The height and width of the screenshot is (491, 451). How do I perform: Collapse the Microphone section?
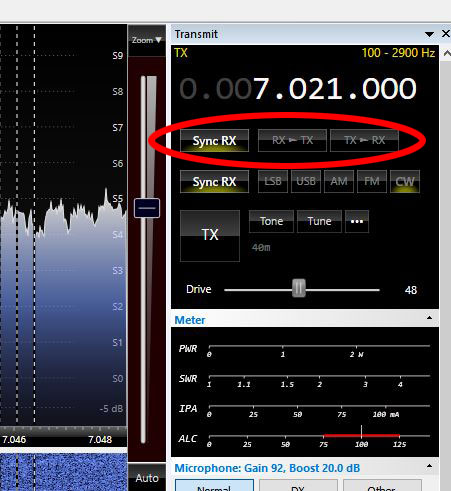(429, 466)
